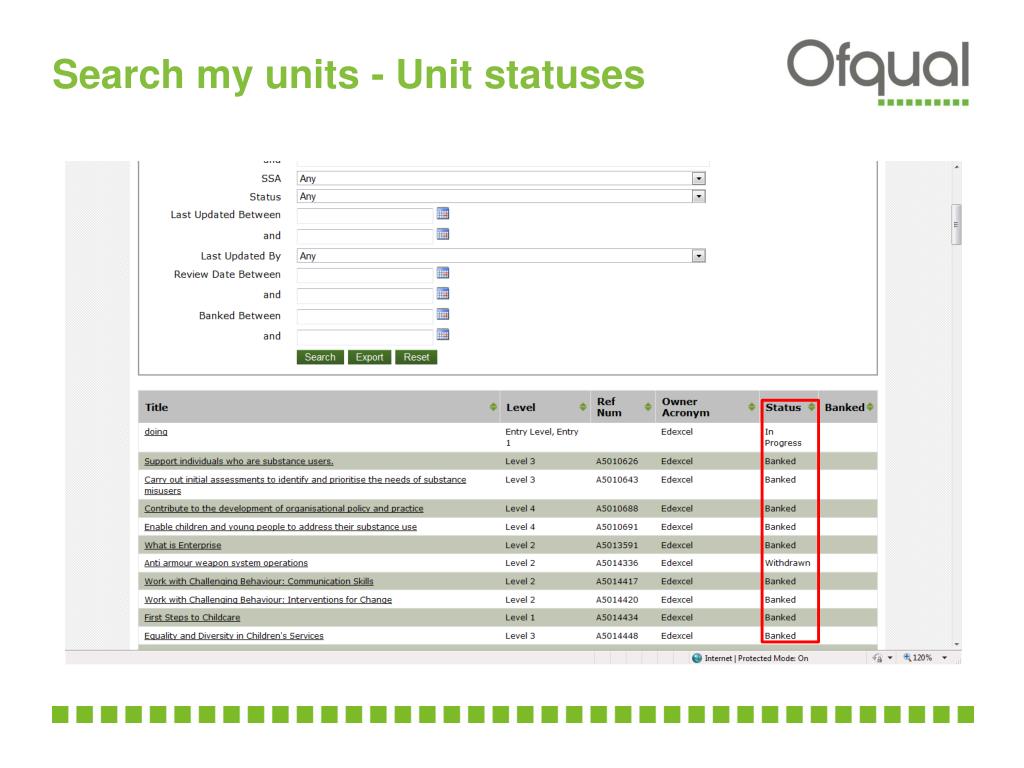Screen dimensions: 1024x768
Task: Open calendar for Review Date Between start
Action: click(443, 273)
